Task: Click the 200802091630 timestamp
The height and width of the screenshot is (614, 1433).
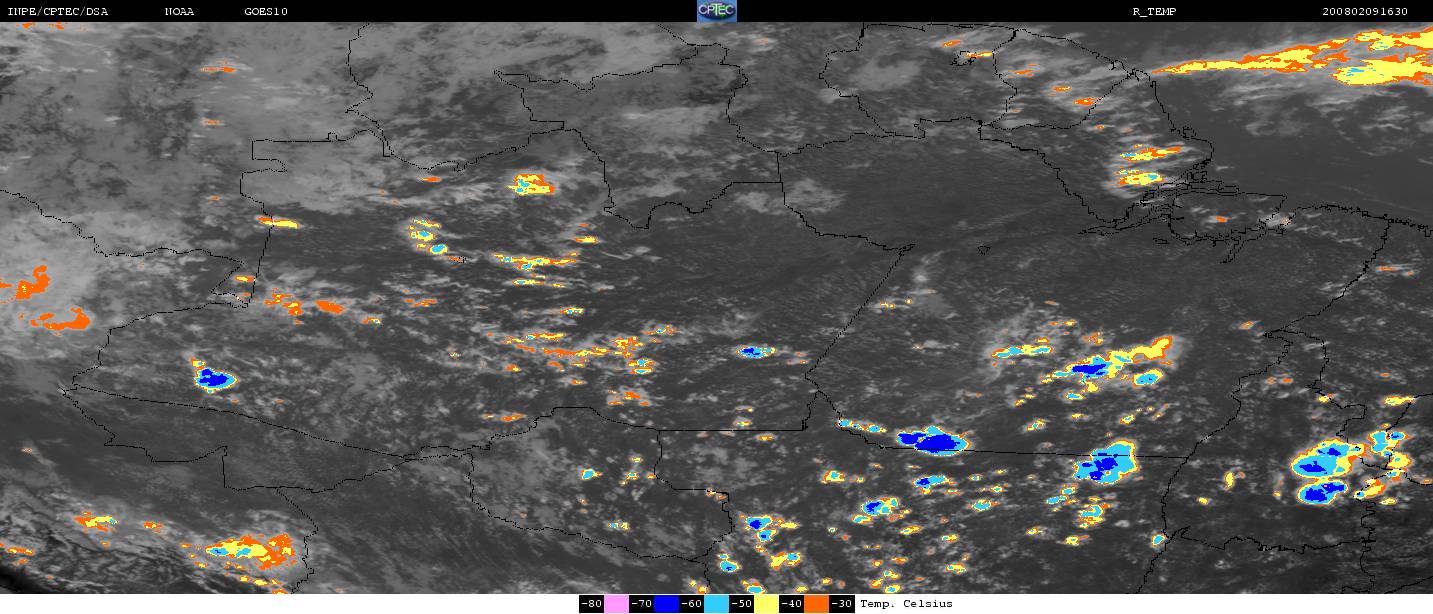Action: (x=1364, y=11)
